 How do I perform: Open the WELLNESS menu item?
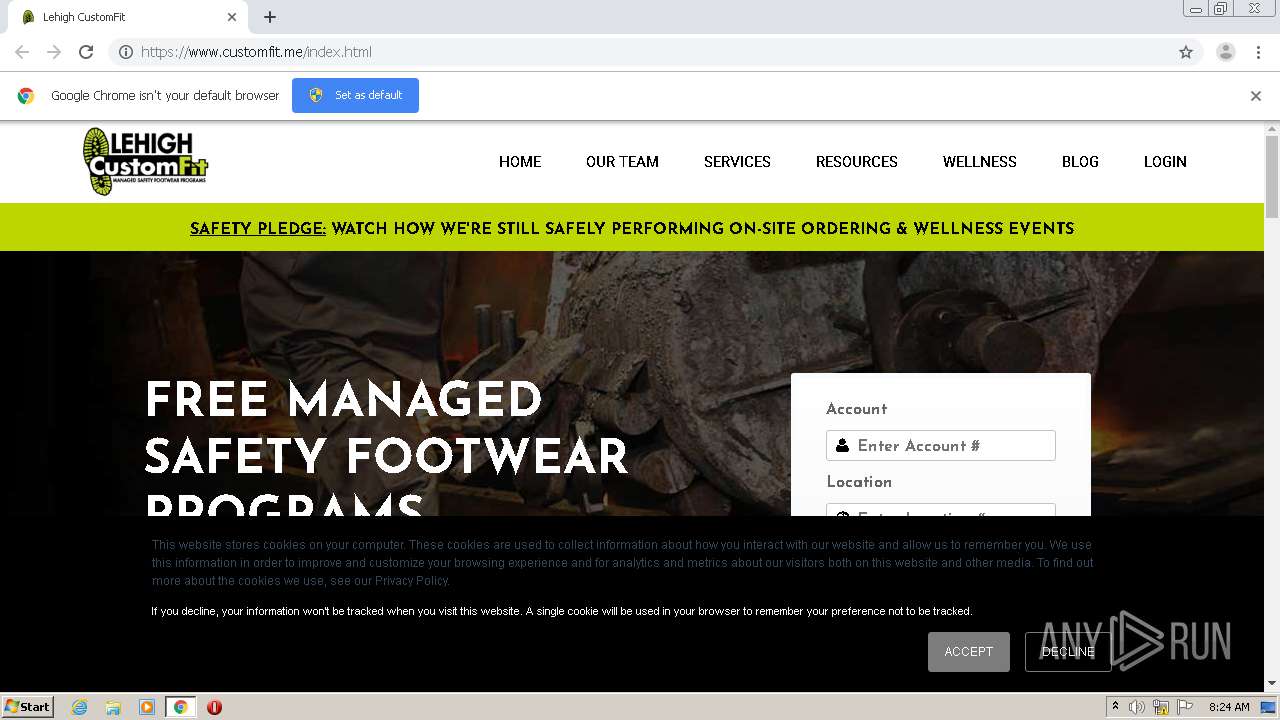click(x=980, y=162)
